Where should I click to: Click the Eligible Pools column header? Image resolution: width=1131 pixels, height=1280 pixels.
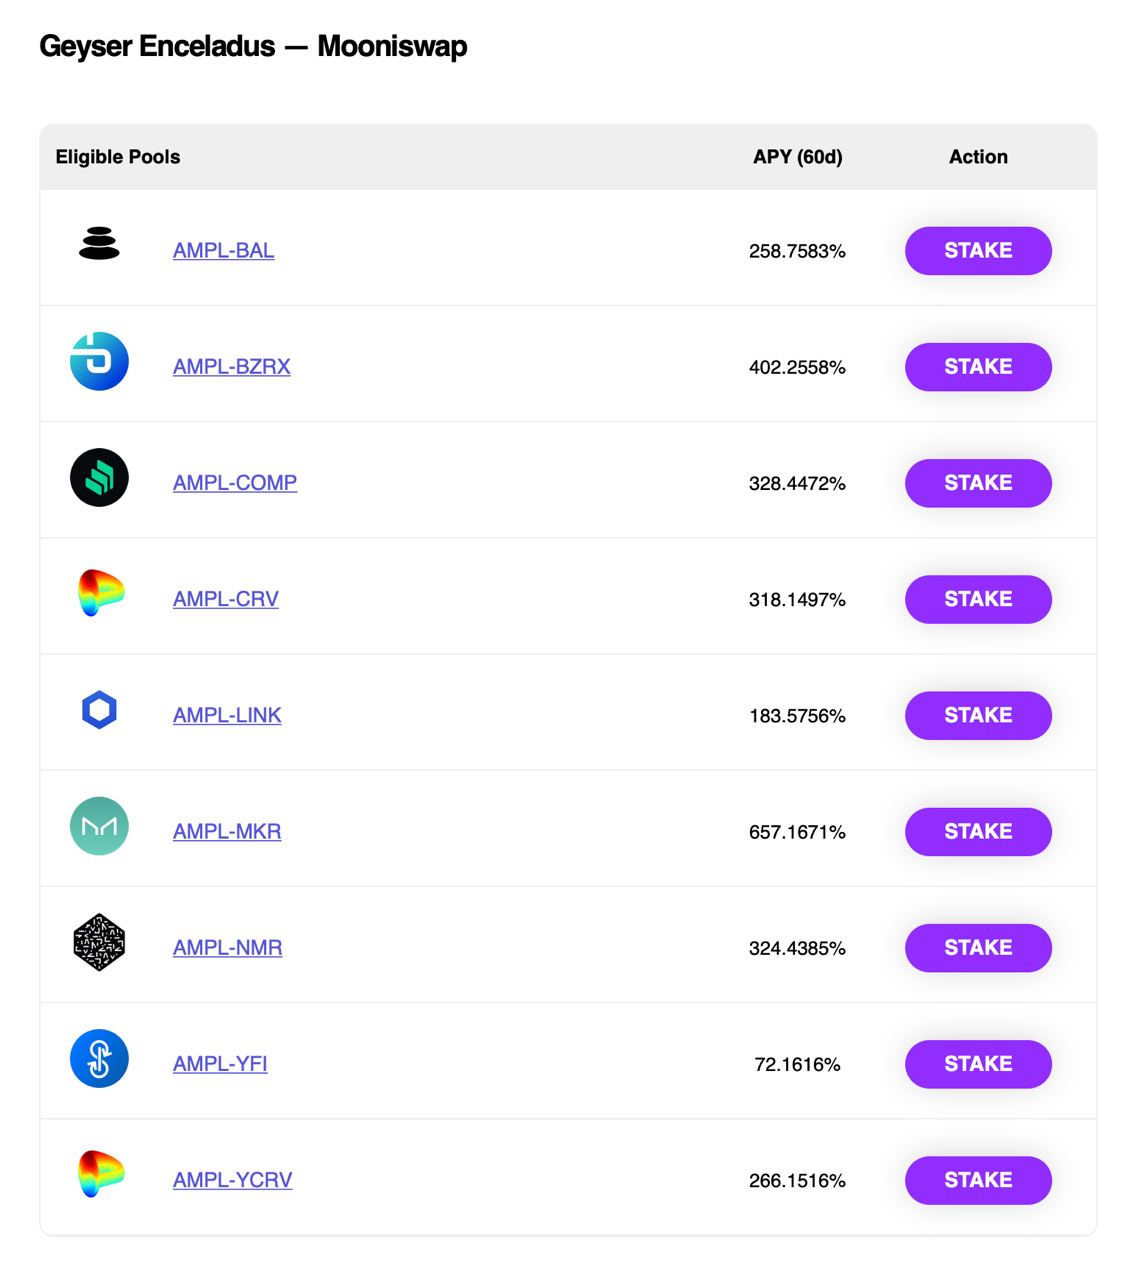point(118,157)
